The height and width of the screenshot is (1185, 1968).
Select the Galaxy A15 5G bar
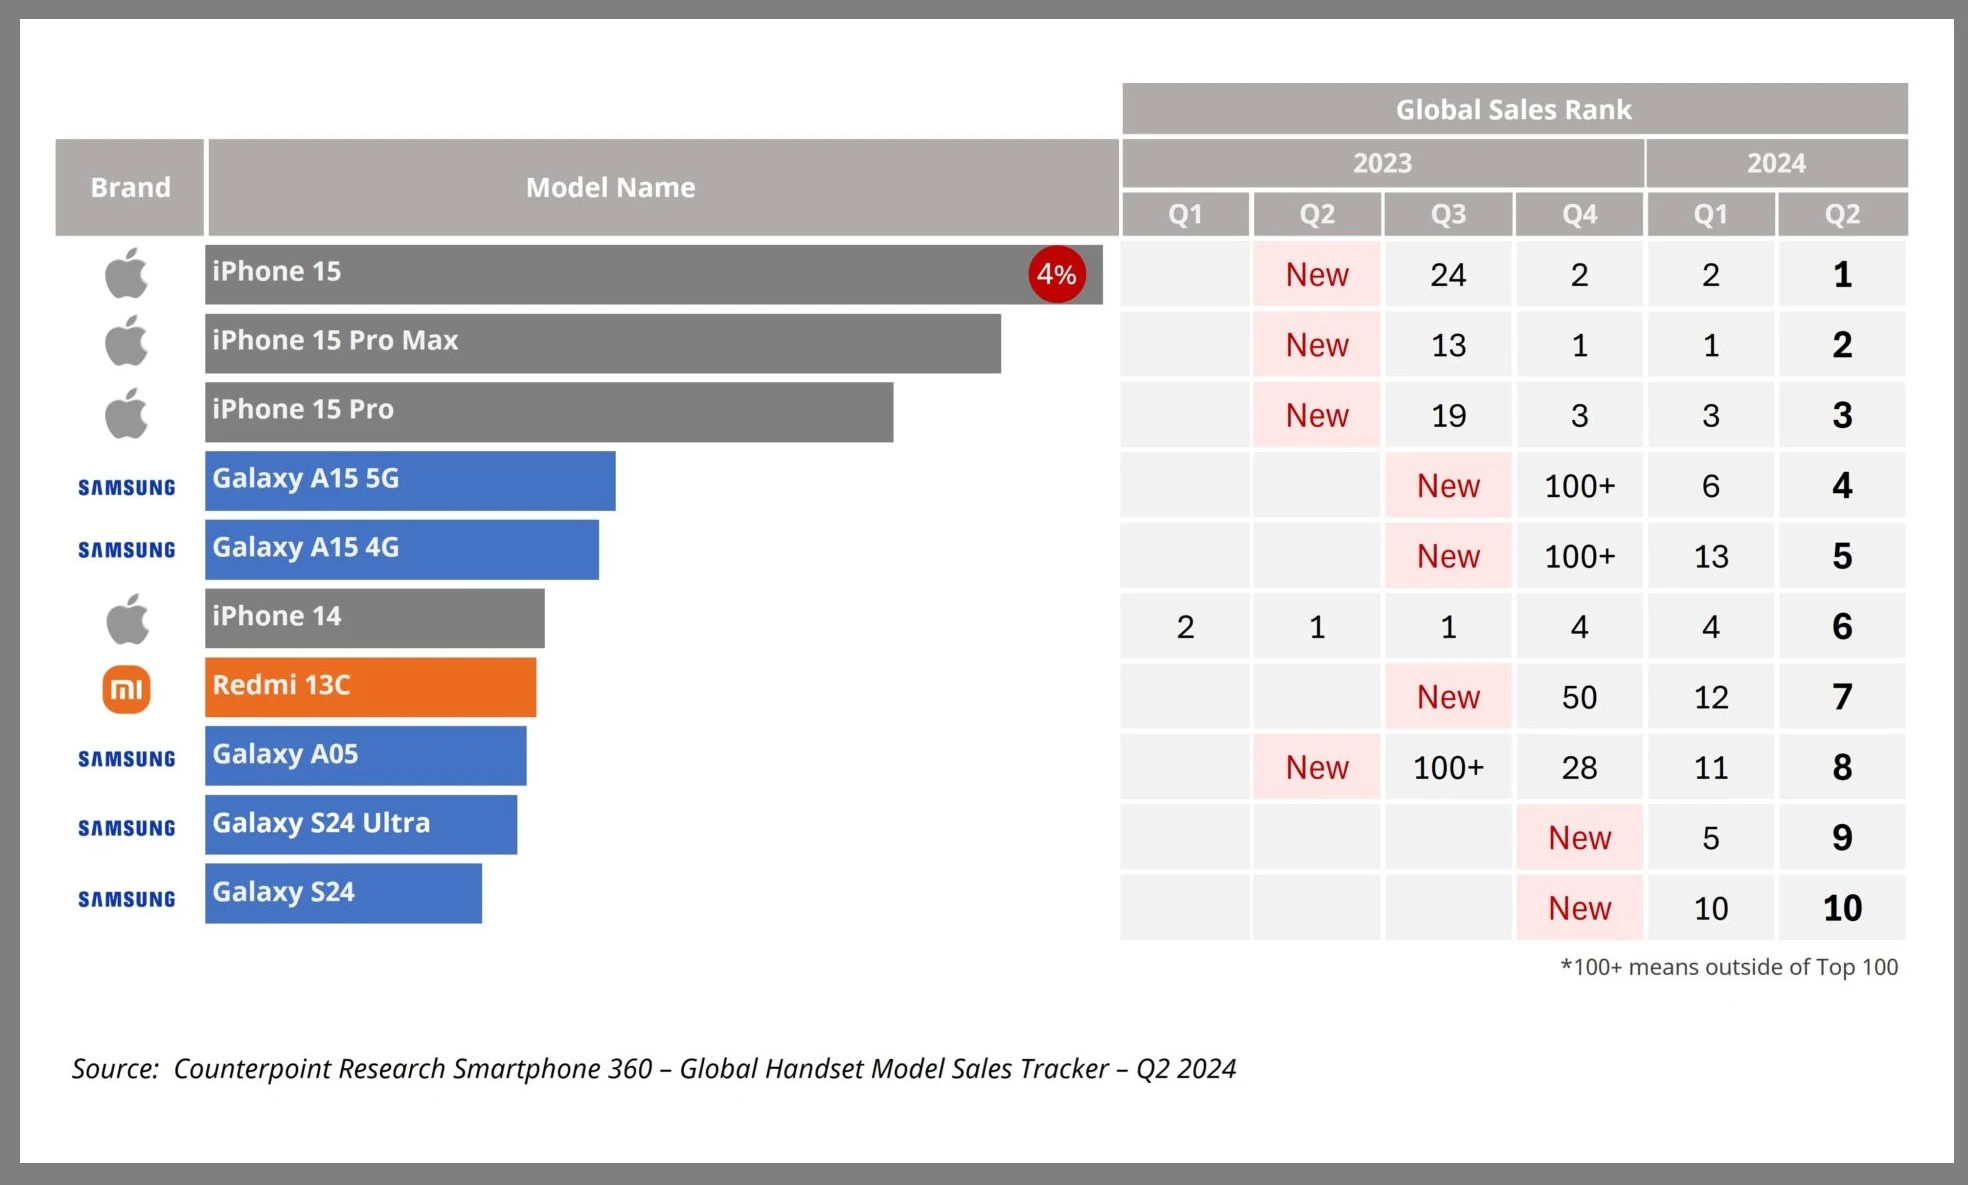(410, 481)
